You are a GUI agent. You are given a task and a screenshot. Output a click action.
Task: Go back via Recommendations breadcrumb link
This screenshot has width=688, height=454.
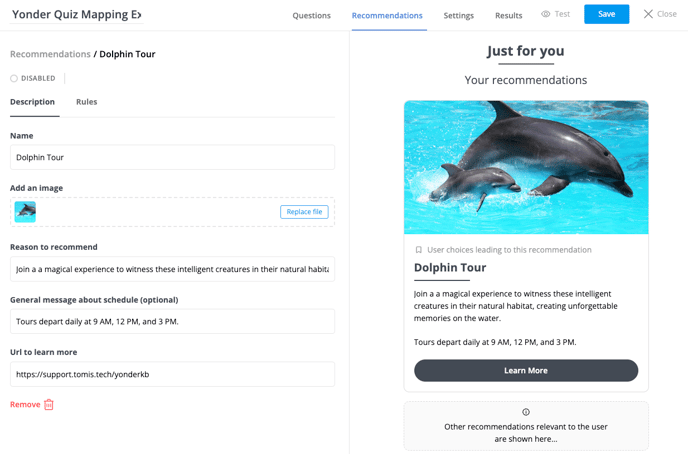tap(50, 54)
